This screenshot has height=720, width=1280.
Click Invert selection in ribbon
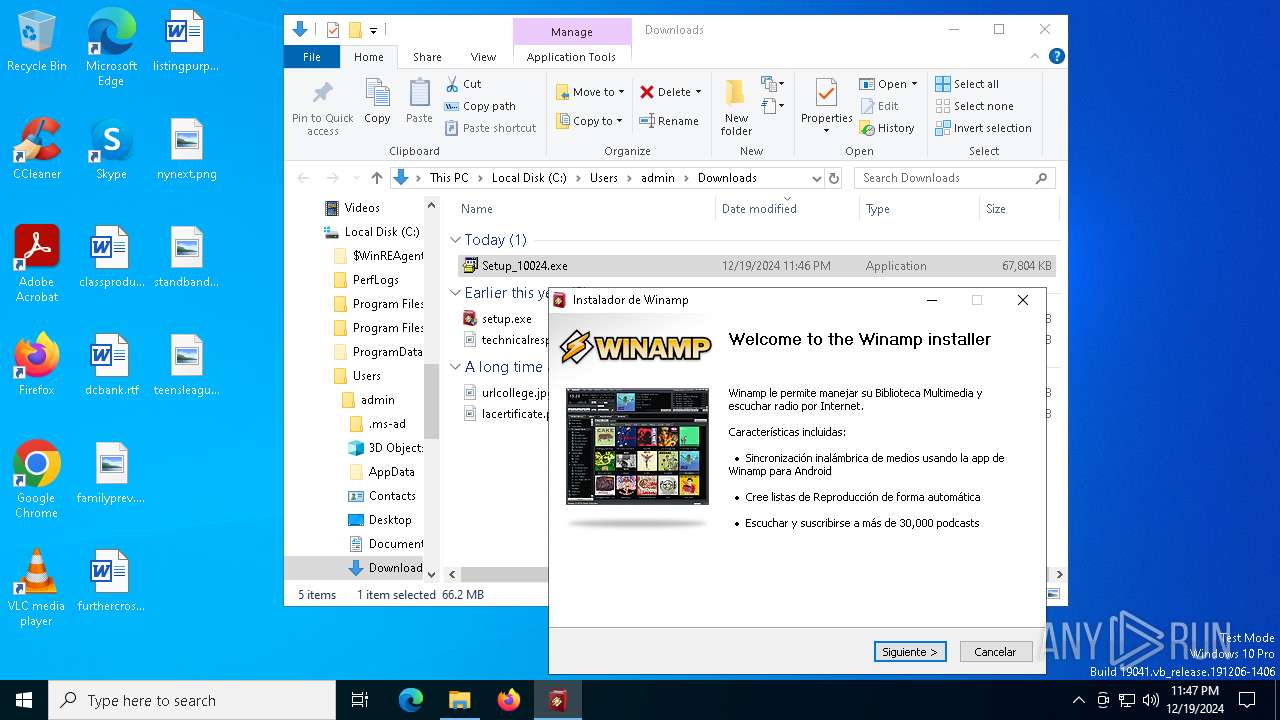pyautogui.click(x=983, y=128)
